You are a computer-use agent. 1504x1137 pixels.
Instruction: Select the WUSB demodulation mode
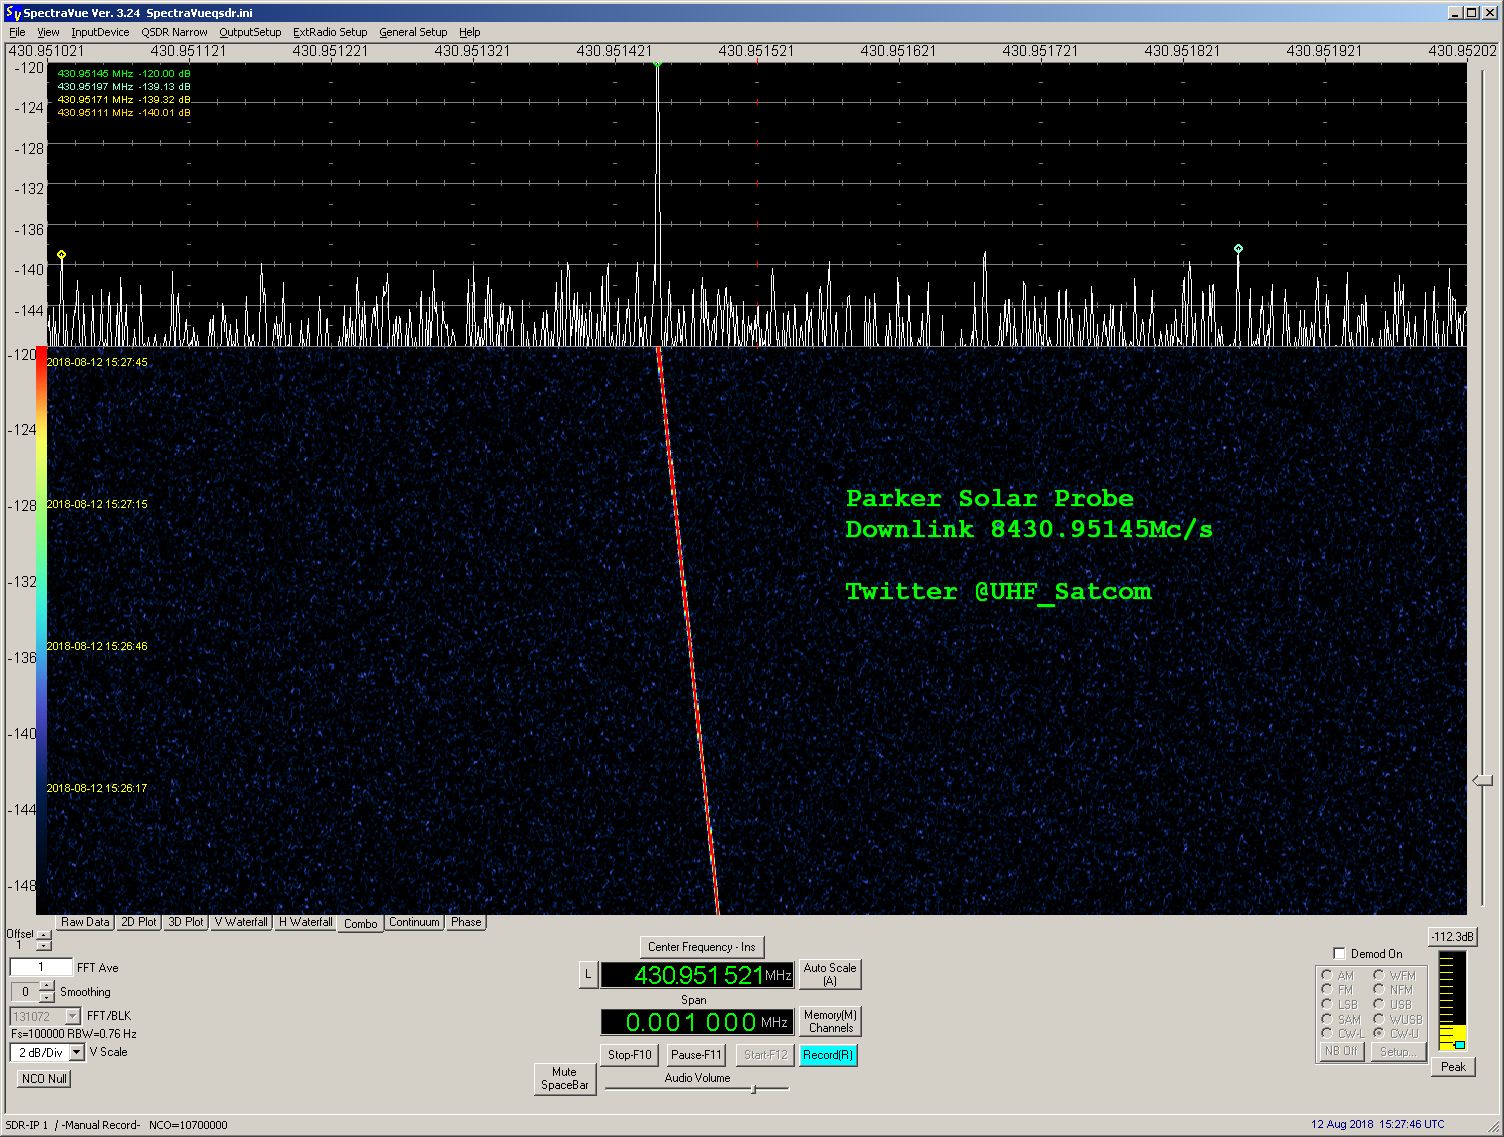tap(1378, 1019)
